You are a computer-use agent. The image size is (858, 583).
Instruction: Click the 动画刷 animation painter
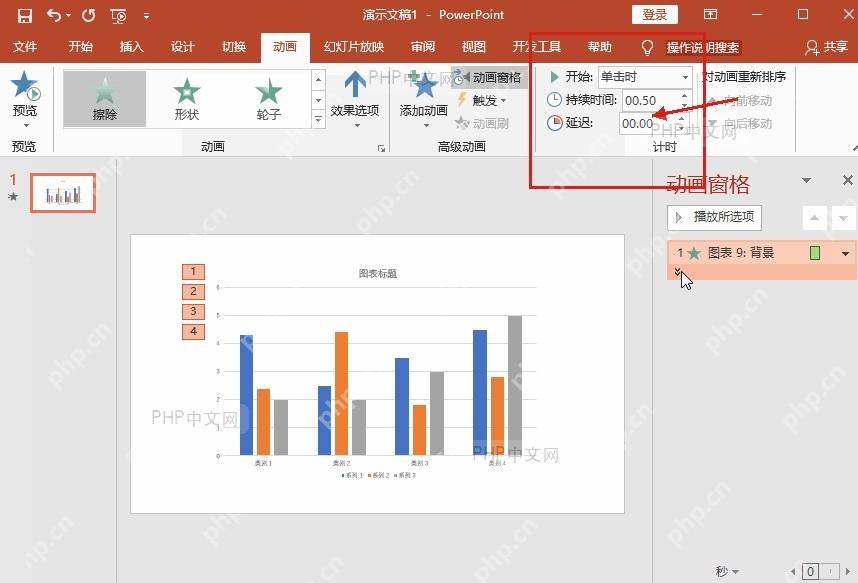pos(482,123)
